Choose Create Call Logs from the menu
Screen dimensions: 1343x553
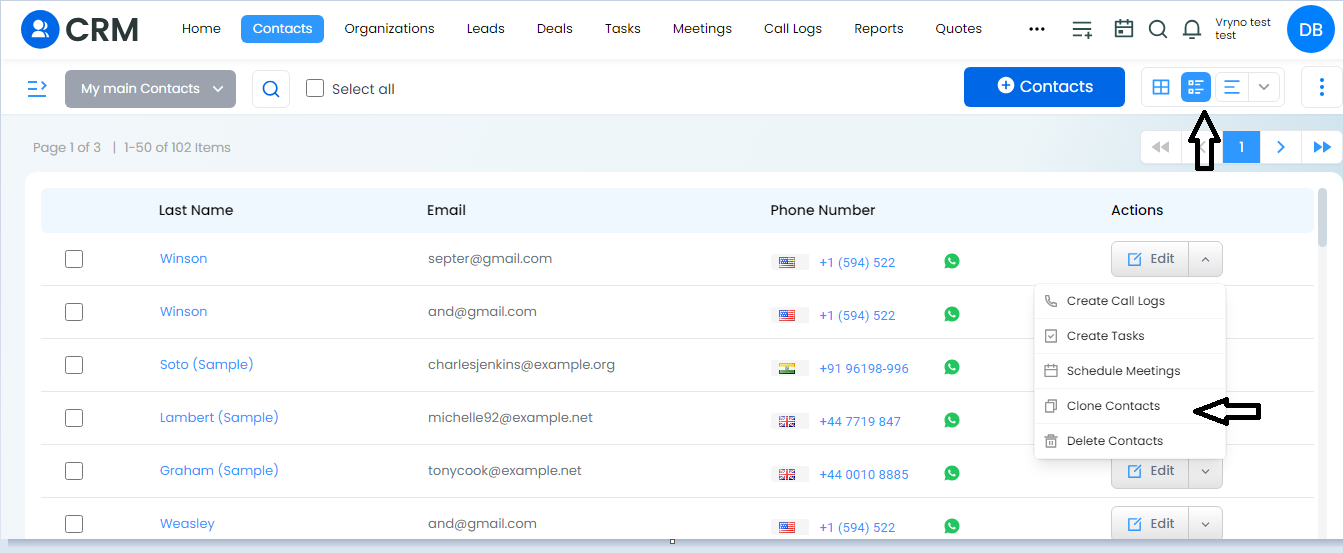[x=1130, y=301]
